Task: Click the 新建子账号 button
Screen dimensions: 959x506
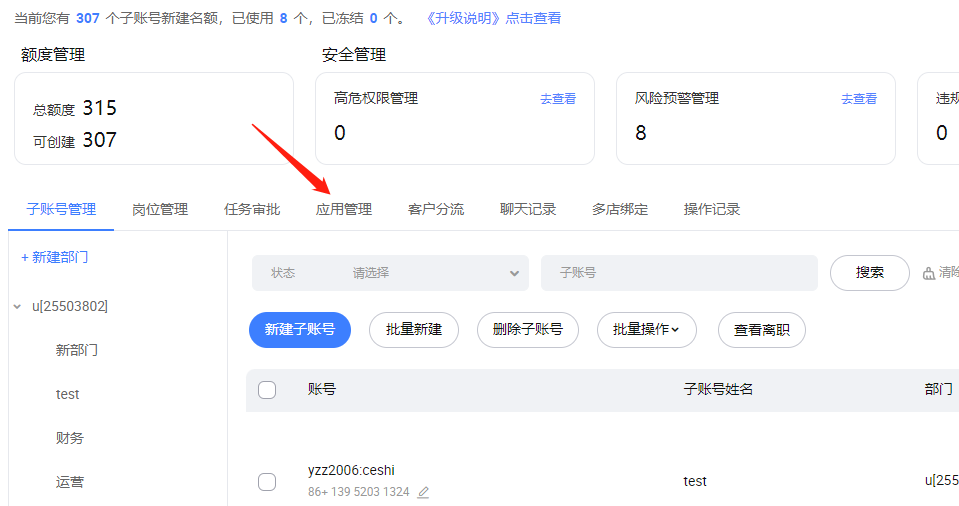Action: pos(300,330)
